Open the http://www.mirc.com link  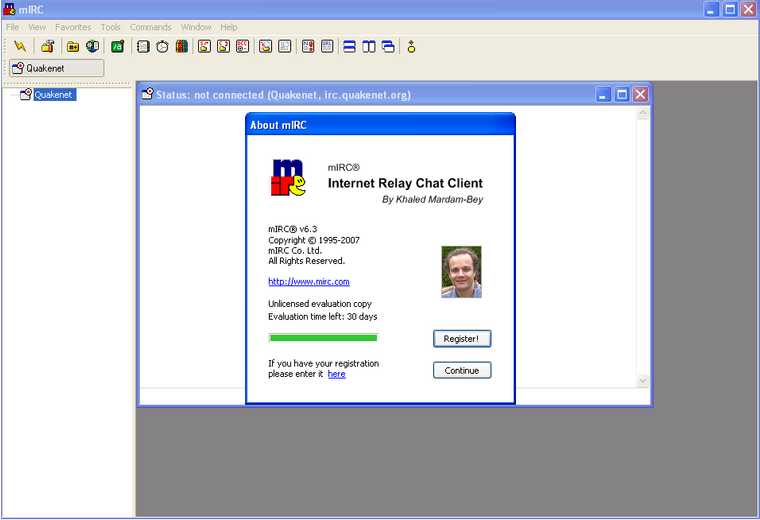tap(309, 282)
